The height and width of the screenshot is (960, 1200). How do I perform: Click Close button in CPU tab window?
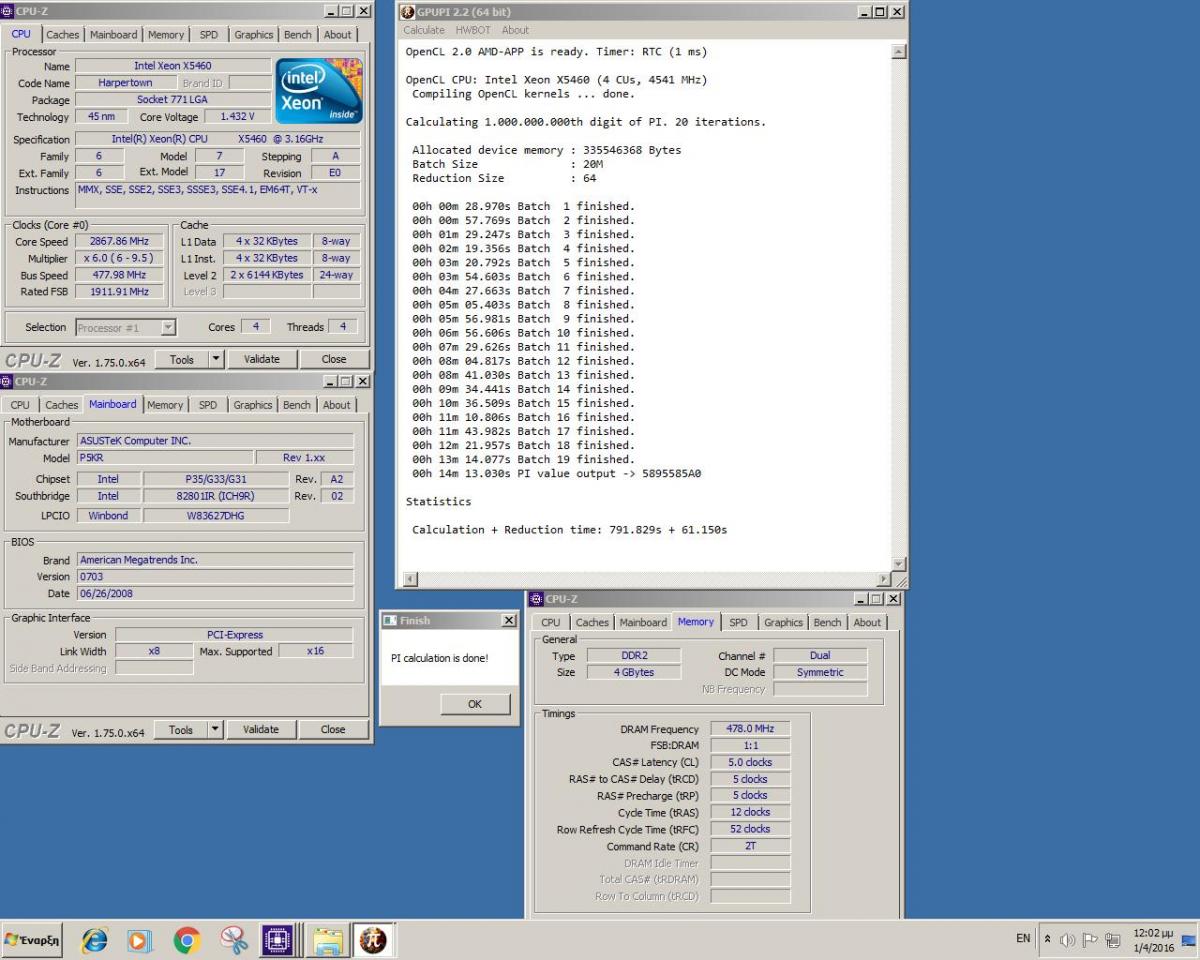coord(334,359)
